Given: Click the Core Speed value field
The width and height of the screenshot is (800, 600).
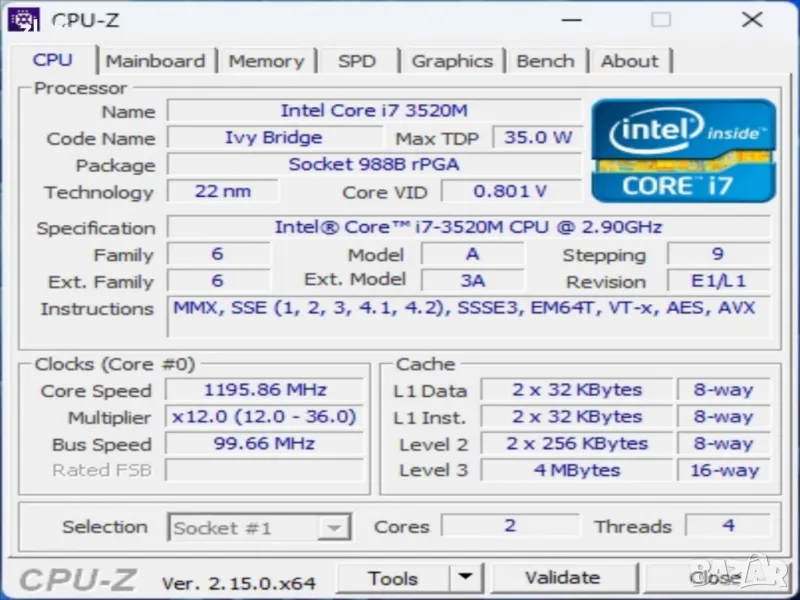Looking at the screenshot, I should tap(264, 390).
